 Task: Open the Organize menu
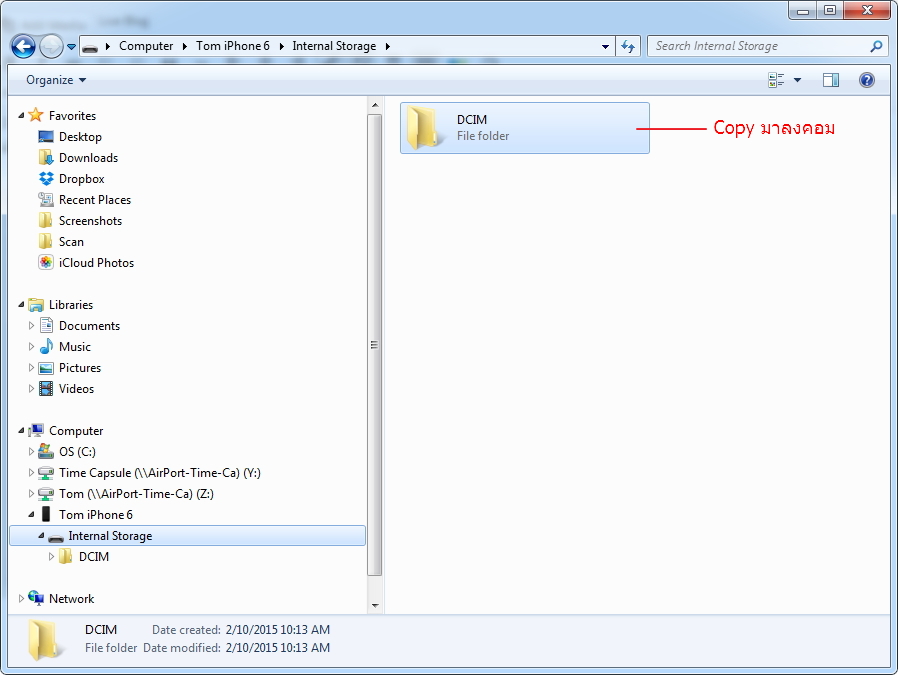56,80
